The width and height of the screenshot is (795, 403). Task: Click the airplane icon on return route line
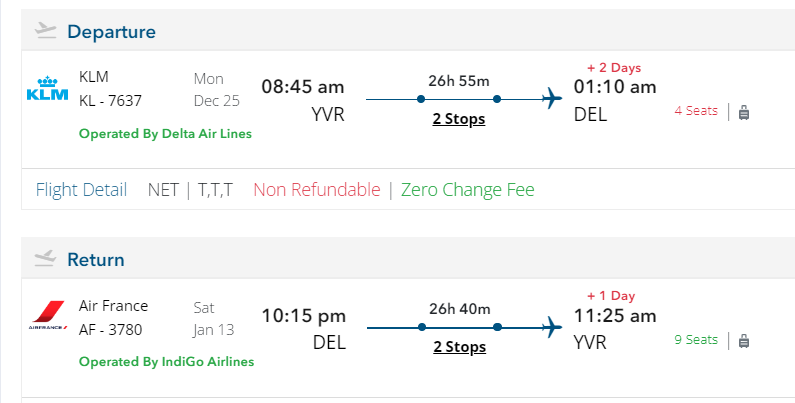tap(552, 326)
